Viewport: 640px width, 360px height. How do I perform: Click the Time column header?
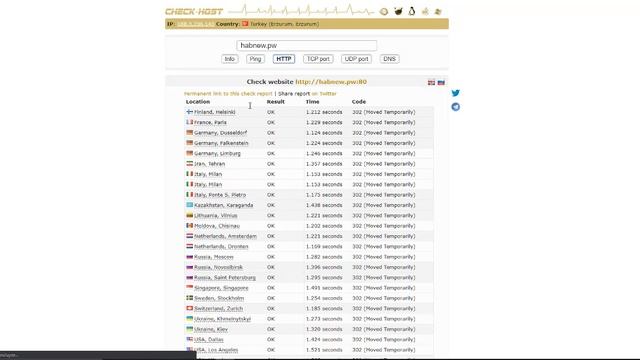[x=313, y=102]
